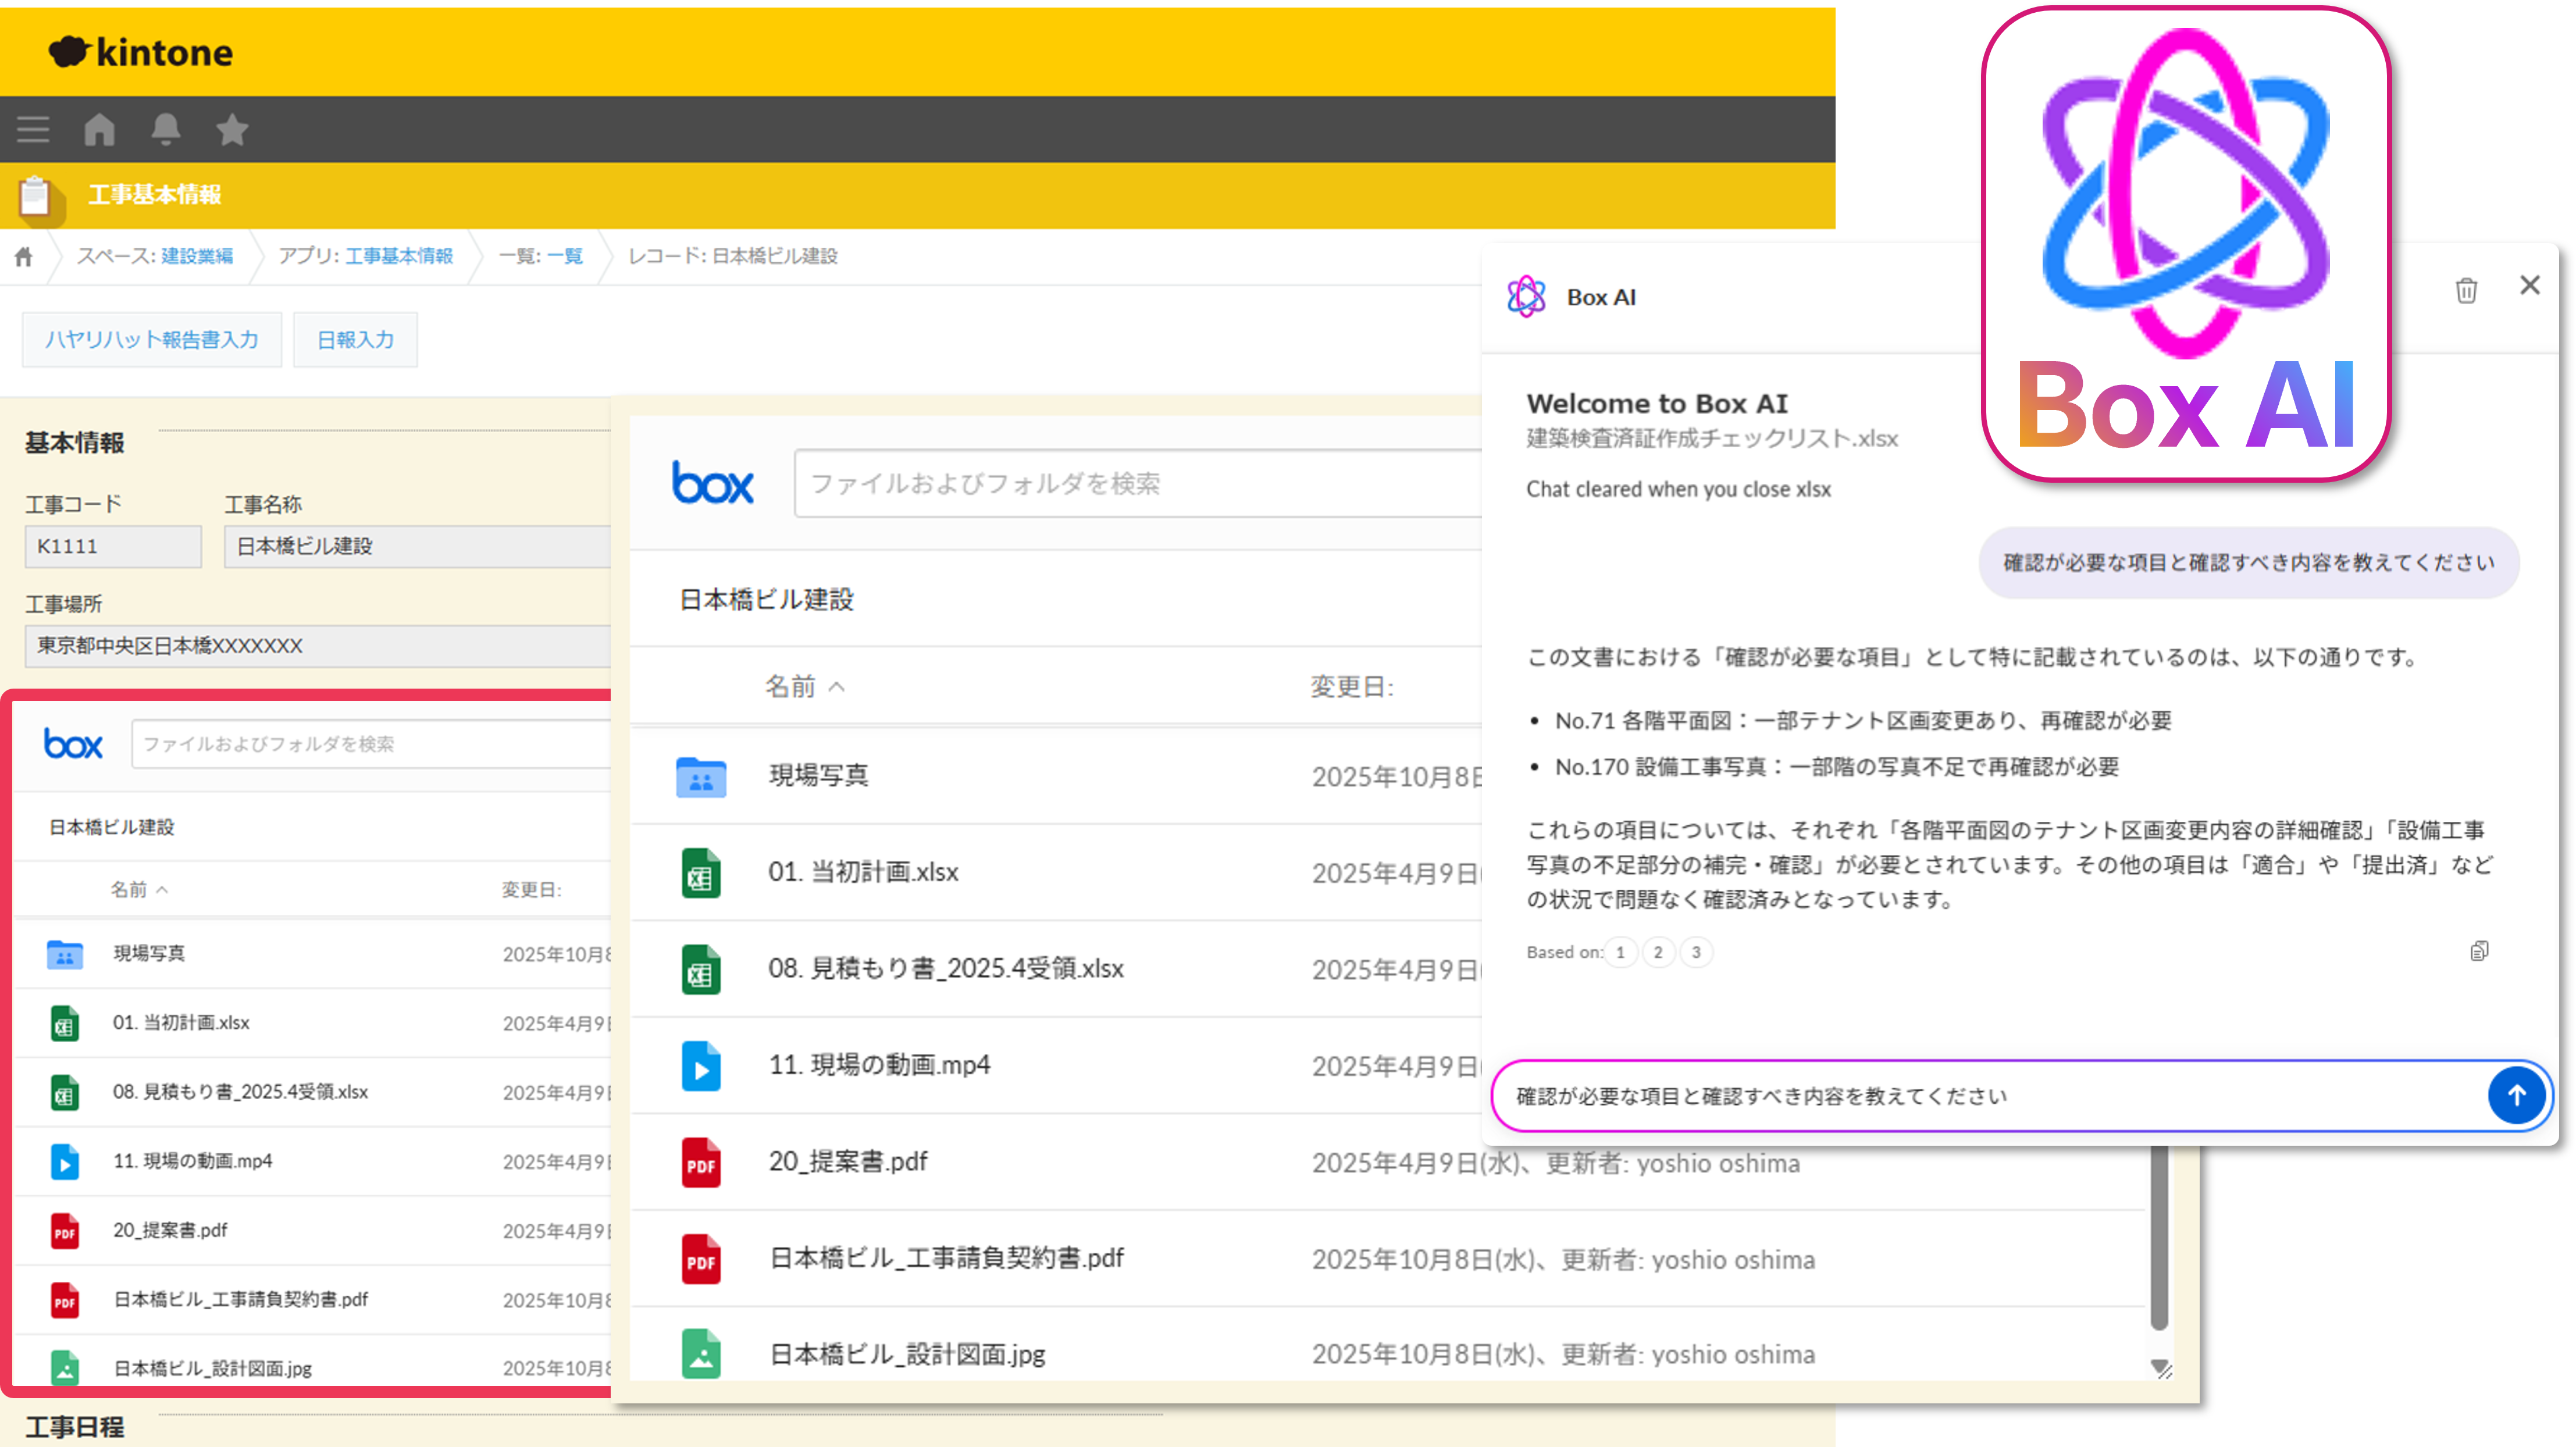Click the Box AI question input field
The image size is (2576, 1447).
1990,1096
